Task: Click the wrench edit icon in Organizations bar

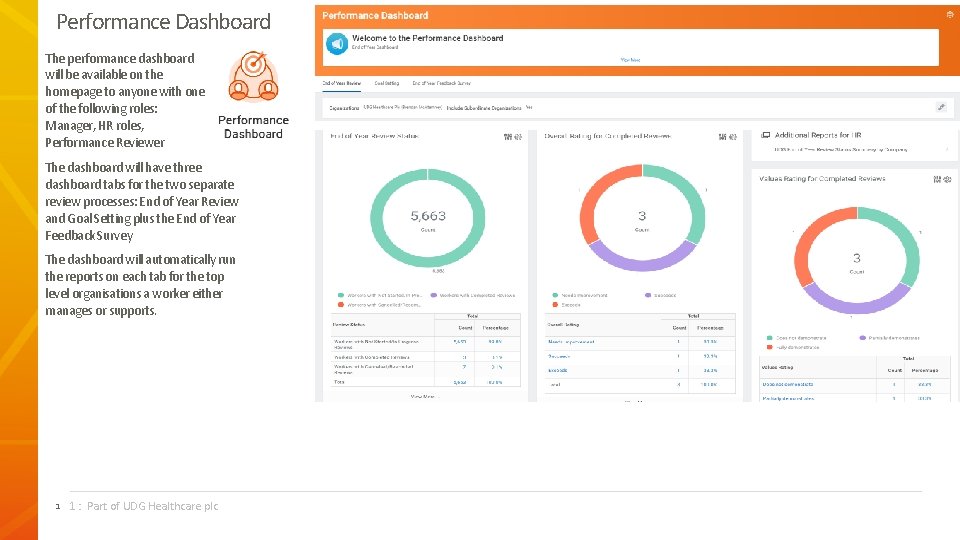Action: pyautogui.click(x=941, y=107)
